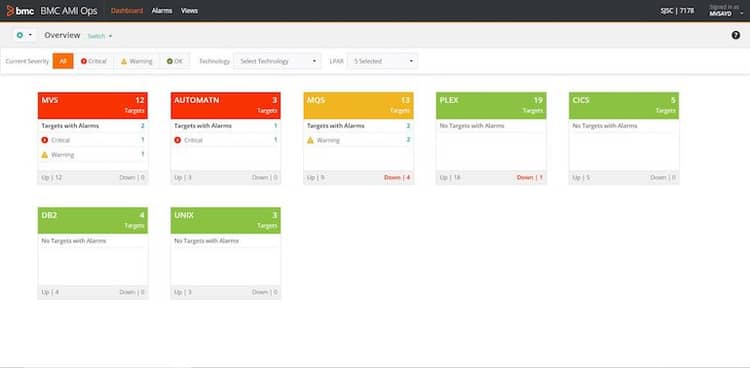Click Down | 0 in UNIX card
This screenshot has width=750, height=368.
point(265,292)
